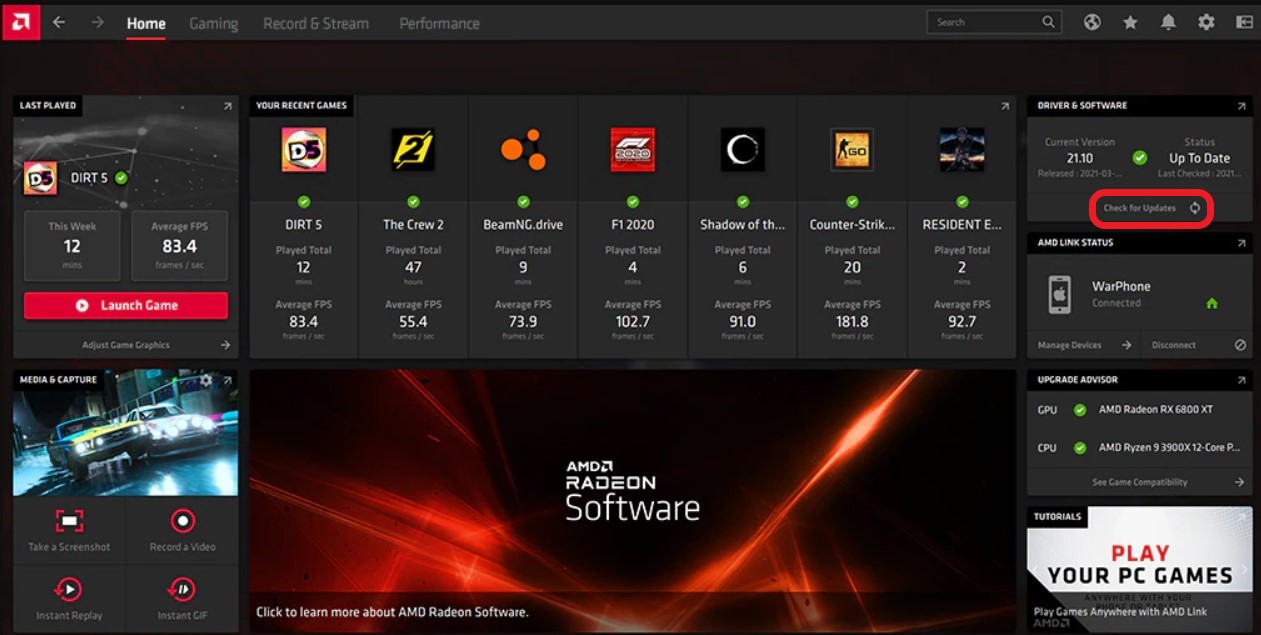Click the Average FPS 83.4 tile in Last Played
The image size is (1261, 635).
tap(180, 245)
